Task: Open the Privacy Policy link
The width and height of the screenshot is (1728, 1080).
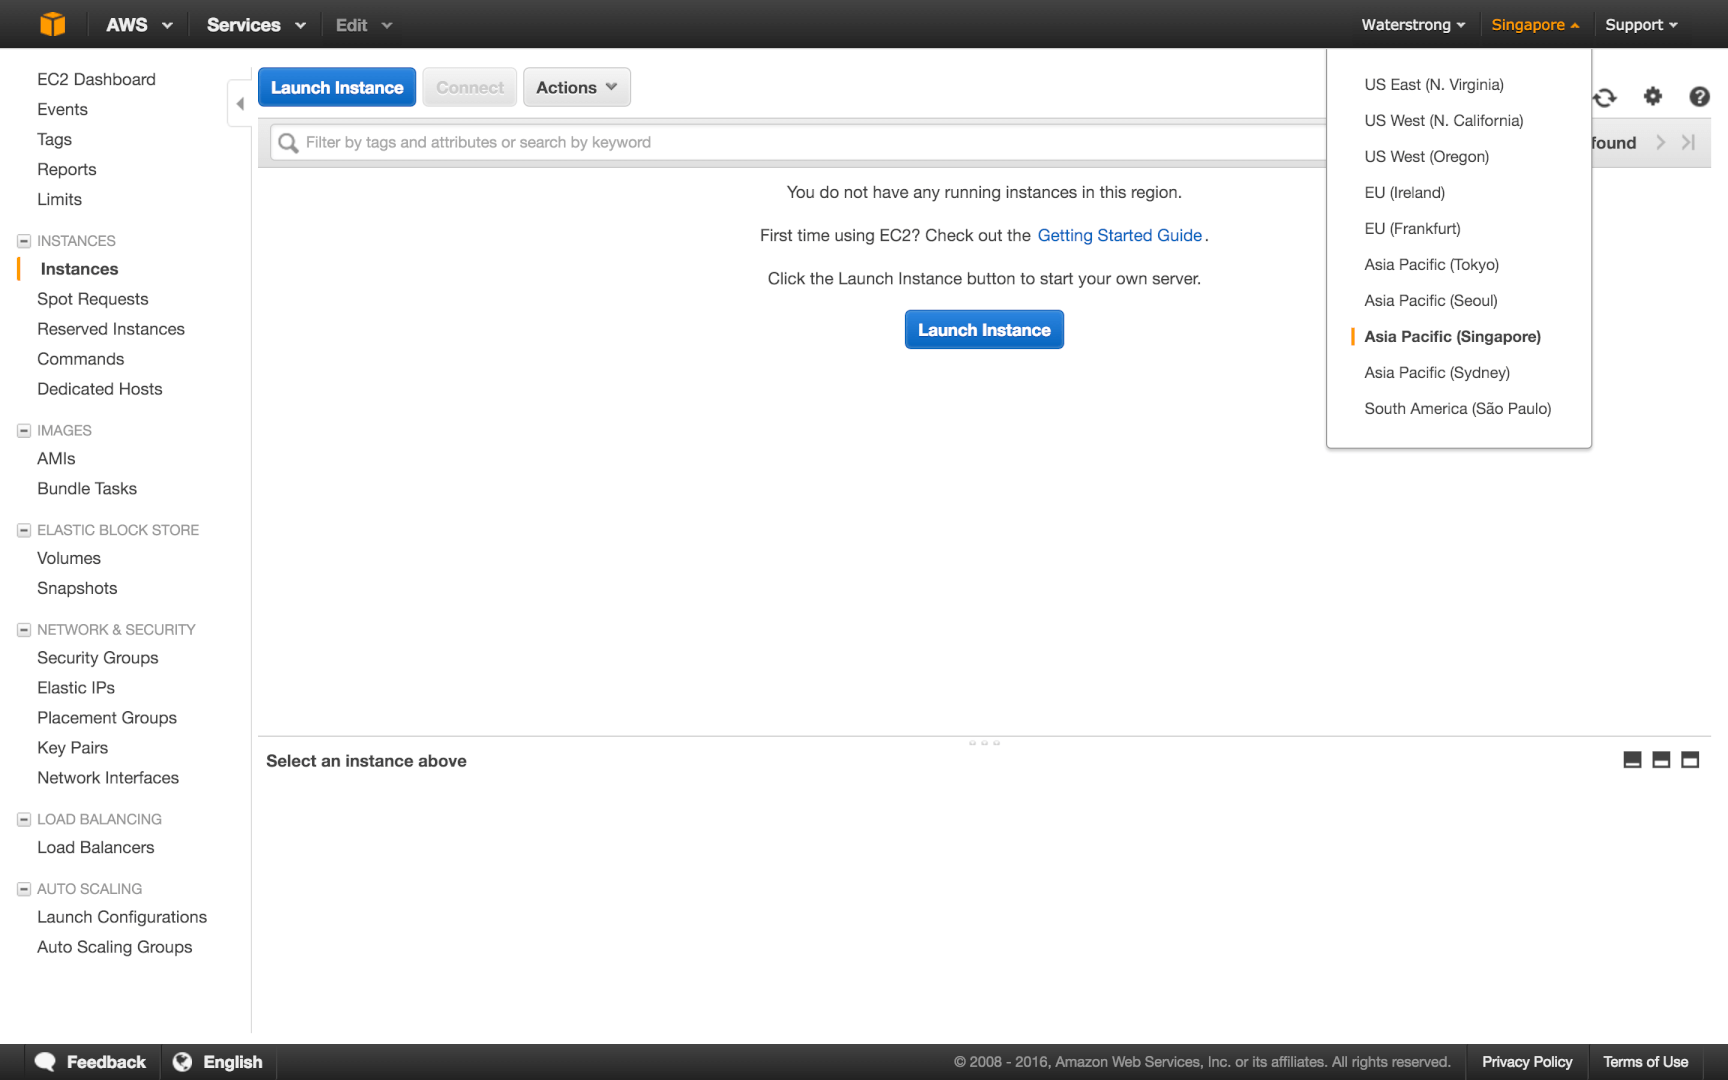Action: [1527, 1062]
